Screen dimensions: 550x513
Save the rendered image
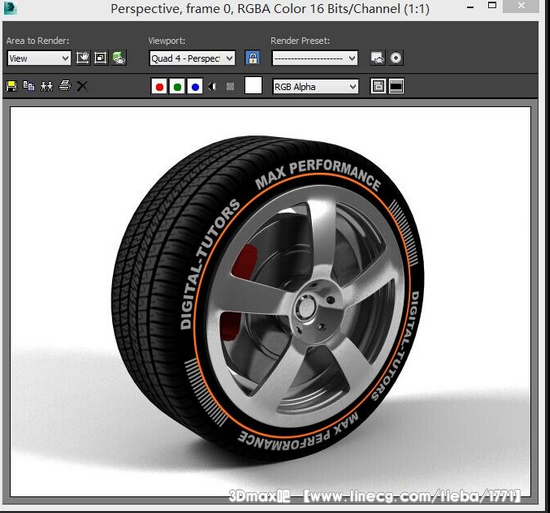(x=12, y=86)
